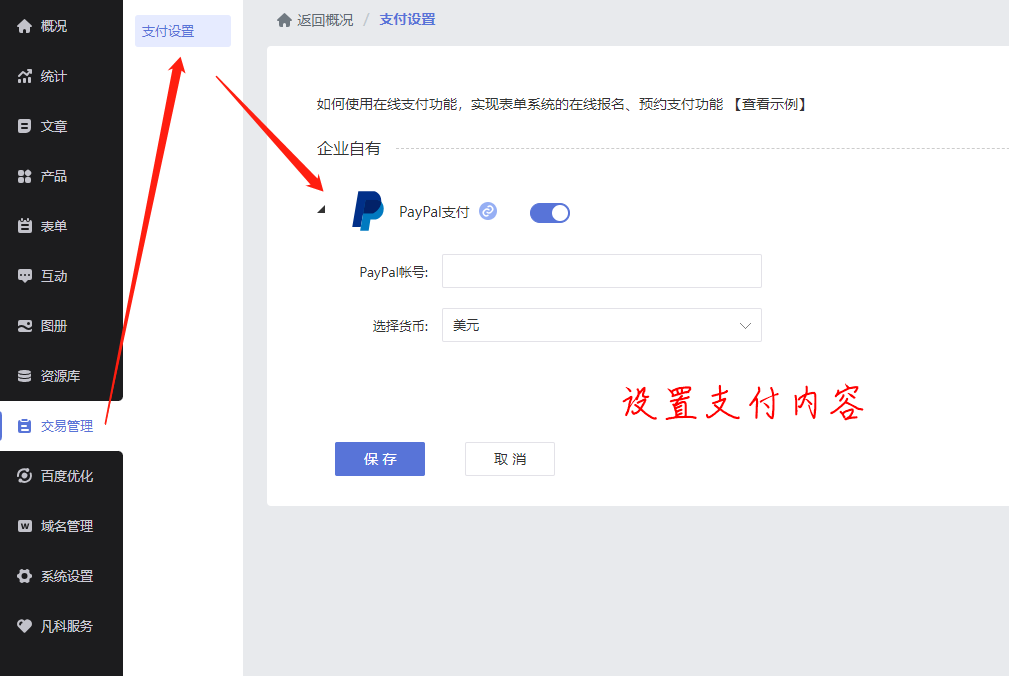Disable the PayPal支付 toggle switch
The height and width of the screenshot is (676, 1009).
point(549,212)
